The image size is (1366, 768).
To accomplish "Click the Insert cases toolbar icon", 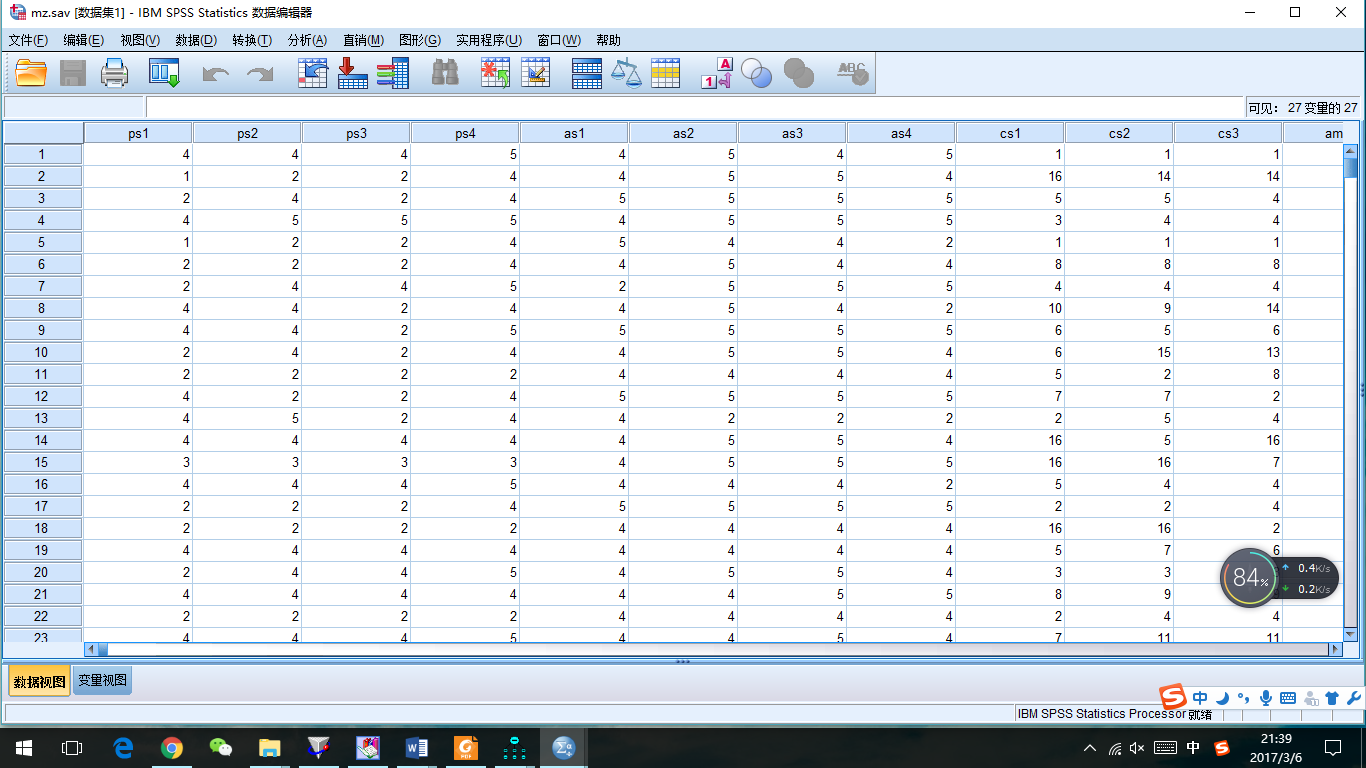I will (x=496, y=73).
